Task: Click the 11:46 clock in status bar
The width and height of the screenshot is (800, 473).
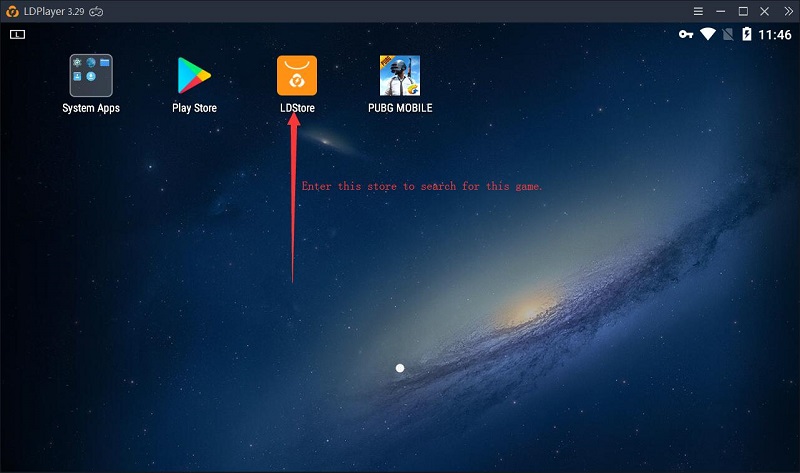Action: [774, 35]
